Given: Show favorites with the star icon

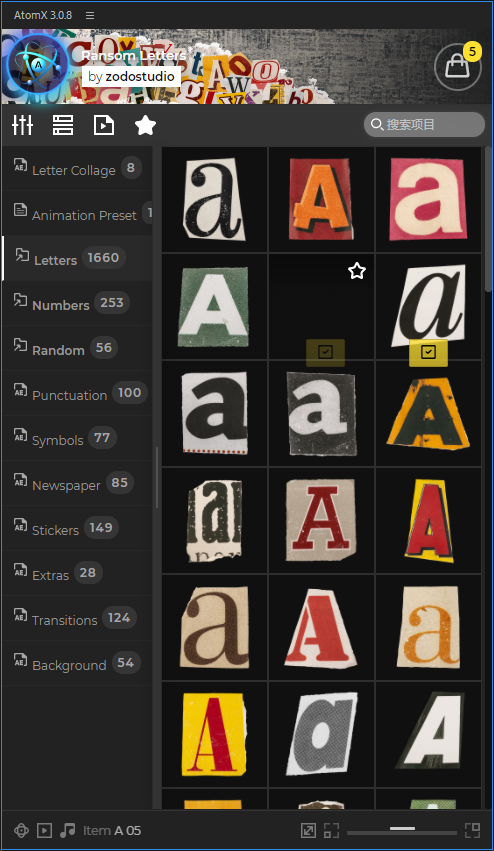Looking at the screenshot, I should (x=145, y=125).
